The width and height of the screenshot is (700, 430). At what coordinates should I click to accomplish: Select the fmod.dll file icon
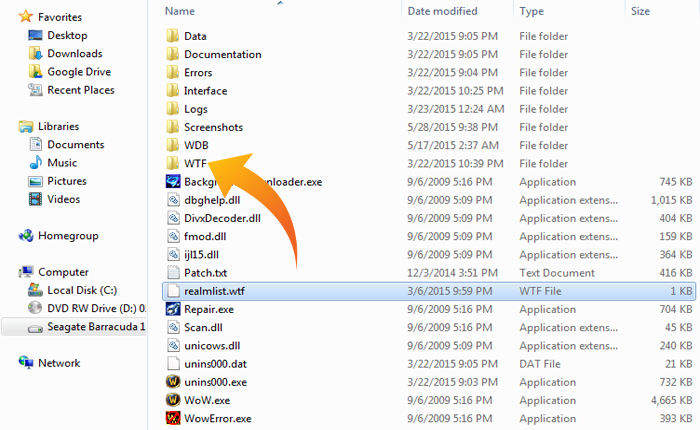pos(173,236)
